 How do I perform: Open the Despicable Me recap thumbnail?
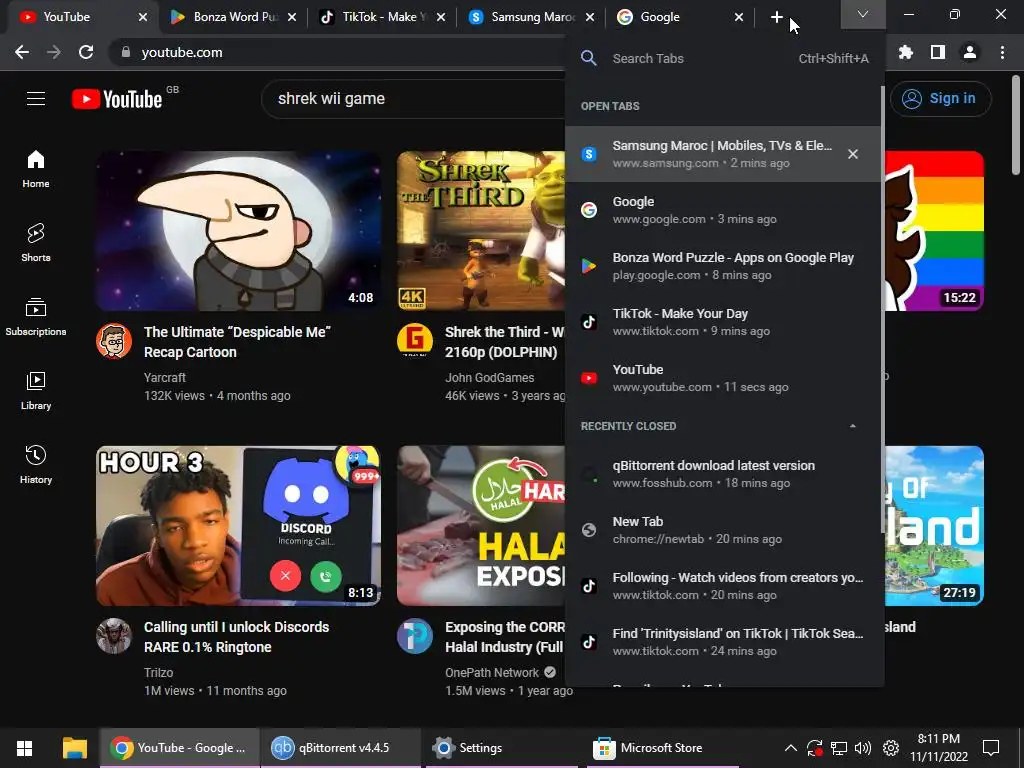point(238,231)
